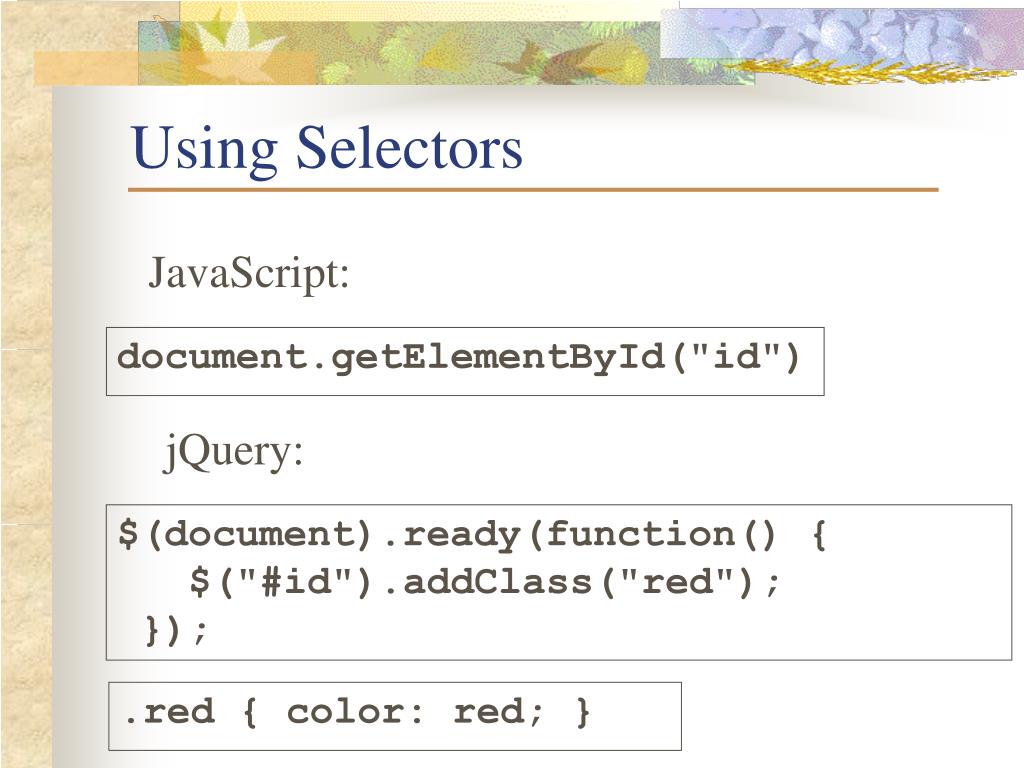
Task: Click the "color:" property in CSS box
Action: coord(356,711)
